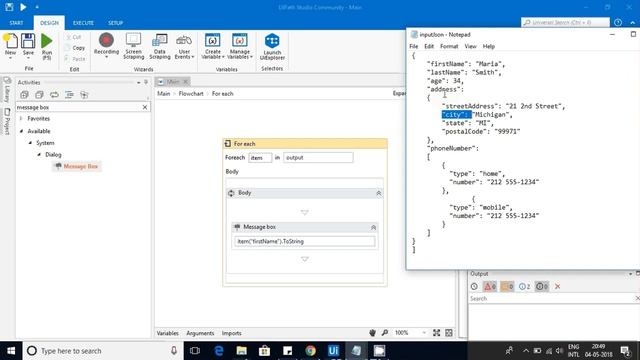Open the Screen Scraping wizard

[133, 46]
